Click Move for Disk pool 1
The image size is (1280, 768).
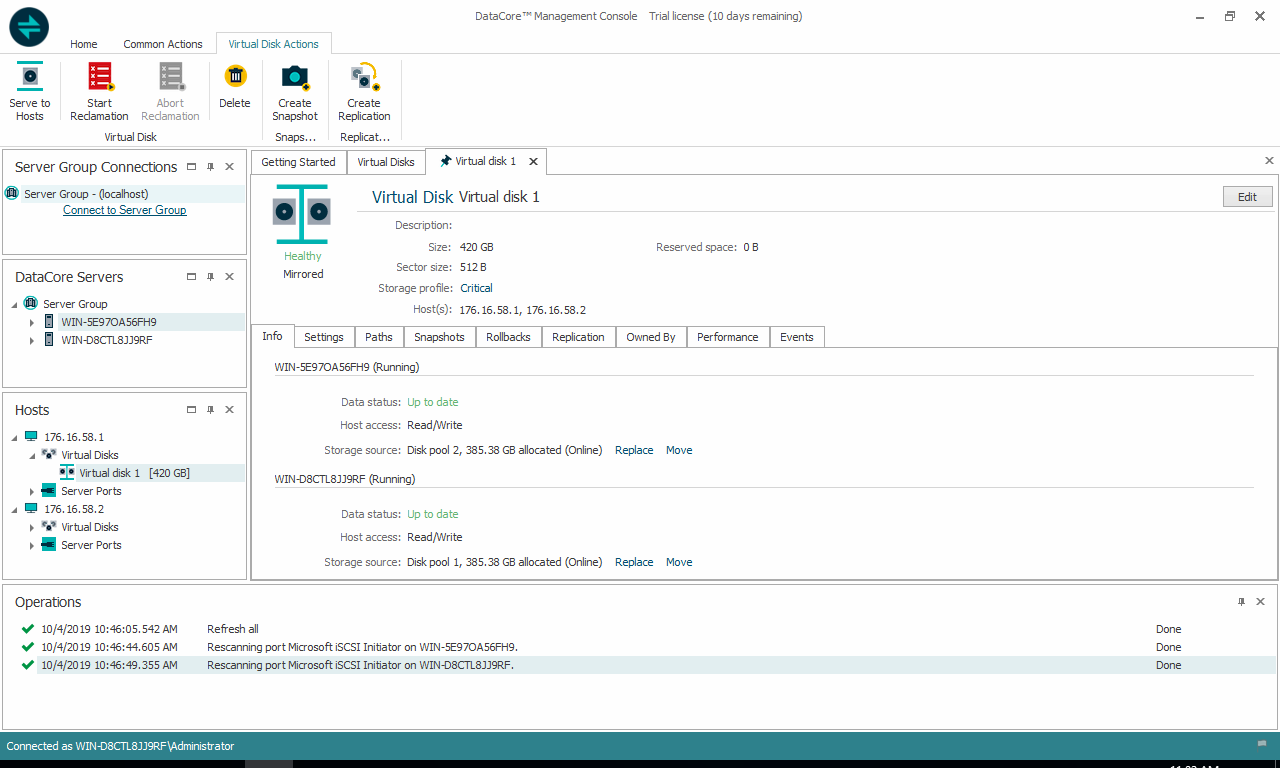coord(679,562)
